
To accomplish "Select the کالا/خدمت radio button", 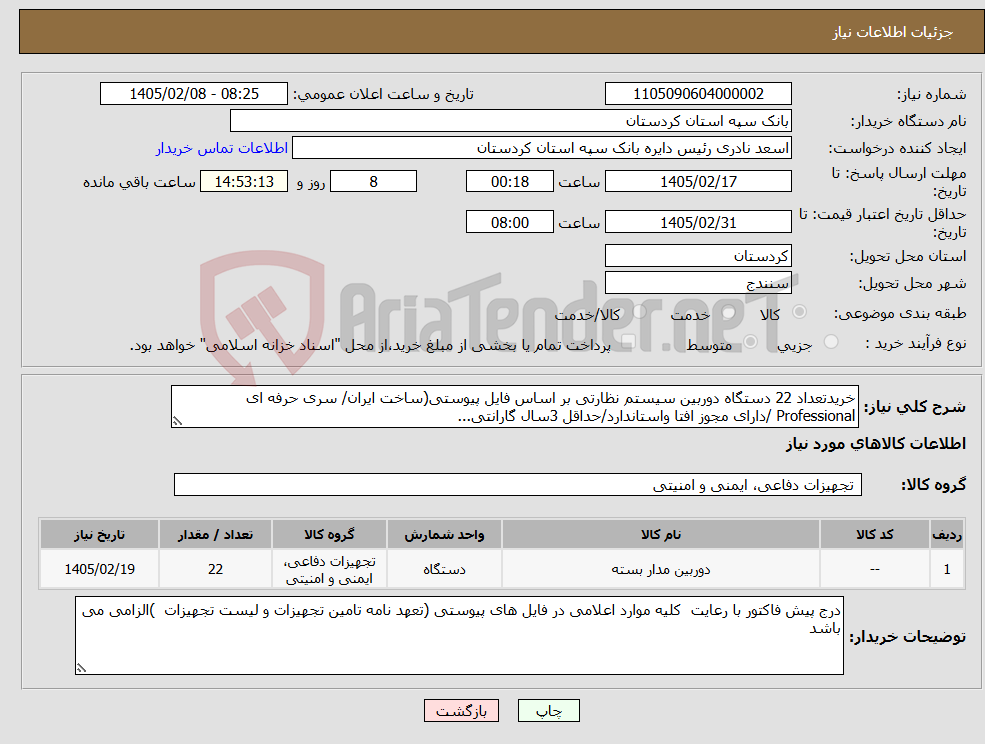I will 639,312.
